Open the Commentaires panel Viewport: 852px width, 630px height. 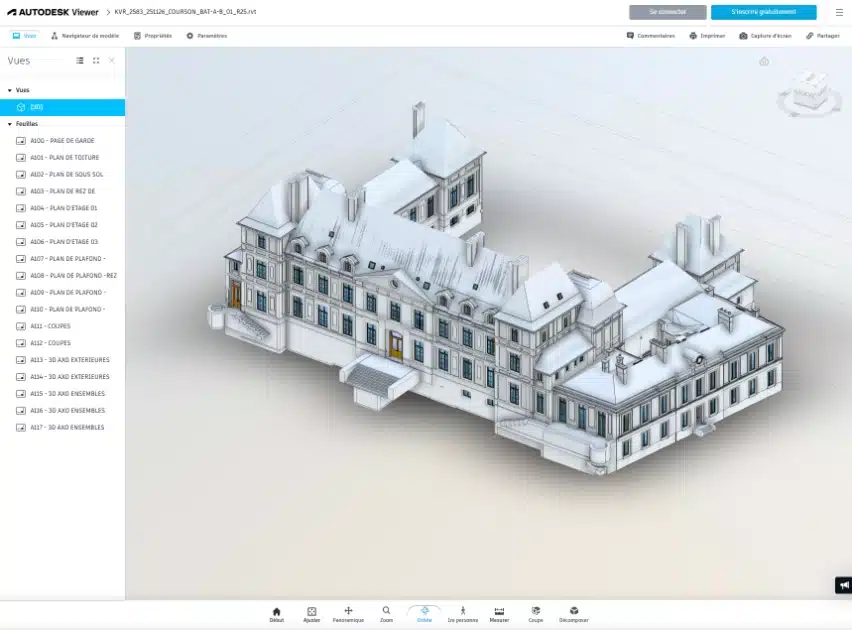pos(650,36)
